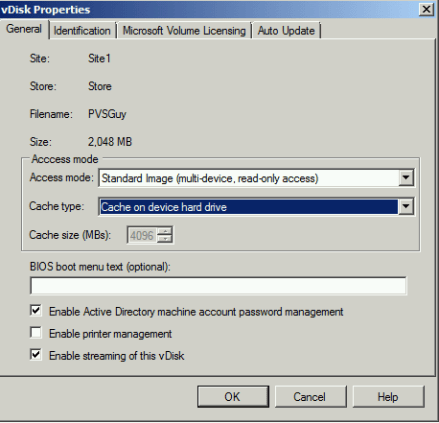Screen dimensions: 439x423
Task: Open the Microsoft Volume Licensing tab
Action: point(184,31)
